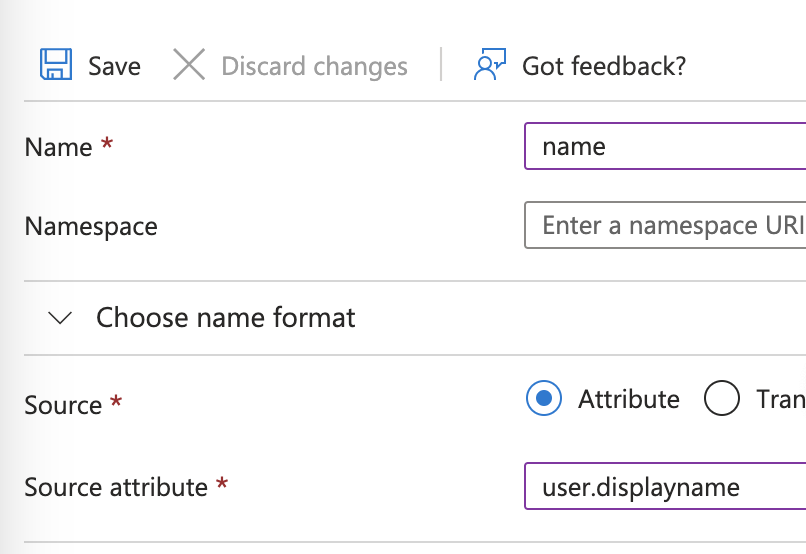
Task: Click the Name field label
Action: (x=59, y=147)
